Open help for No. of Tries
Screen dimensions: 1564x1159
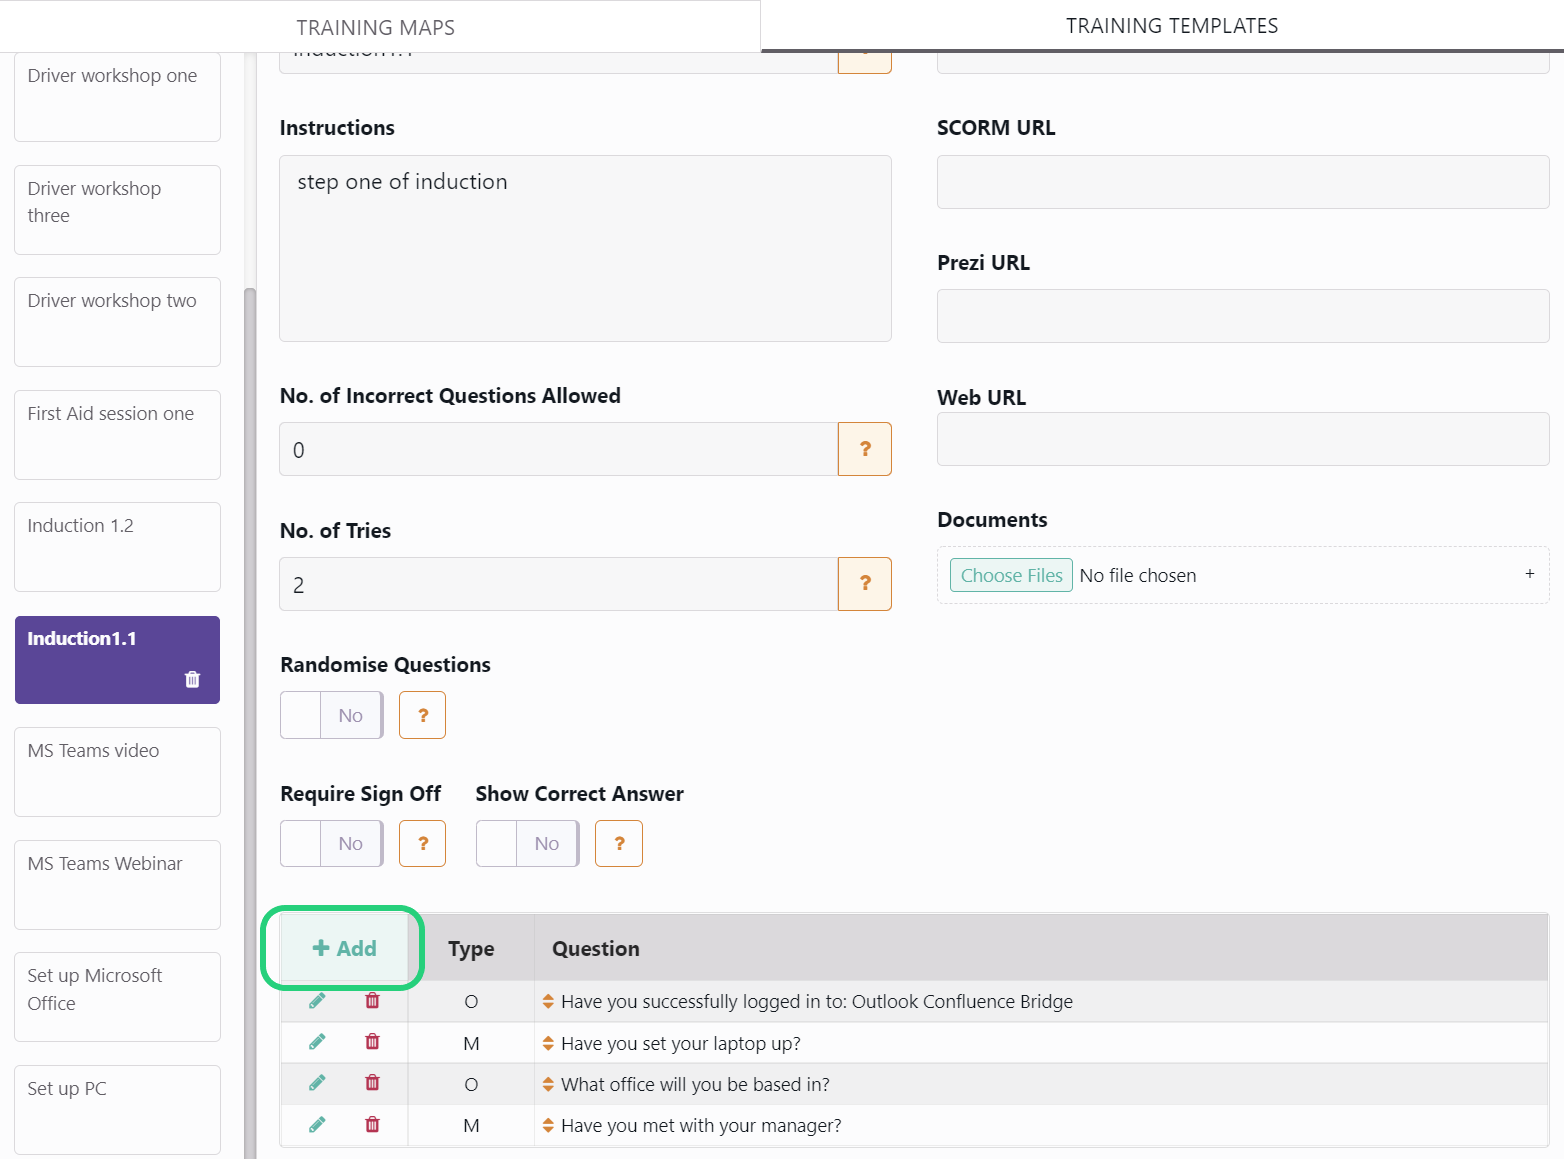coord(865,584)
